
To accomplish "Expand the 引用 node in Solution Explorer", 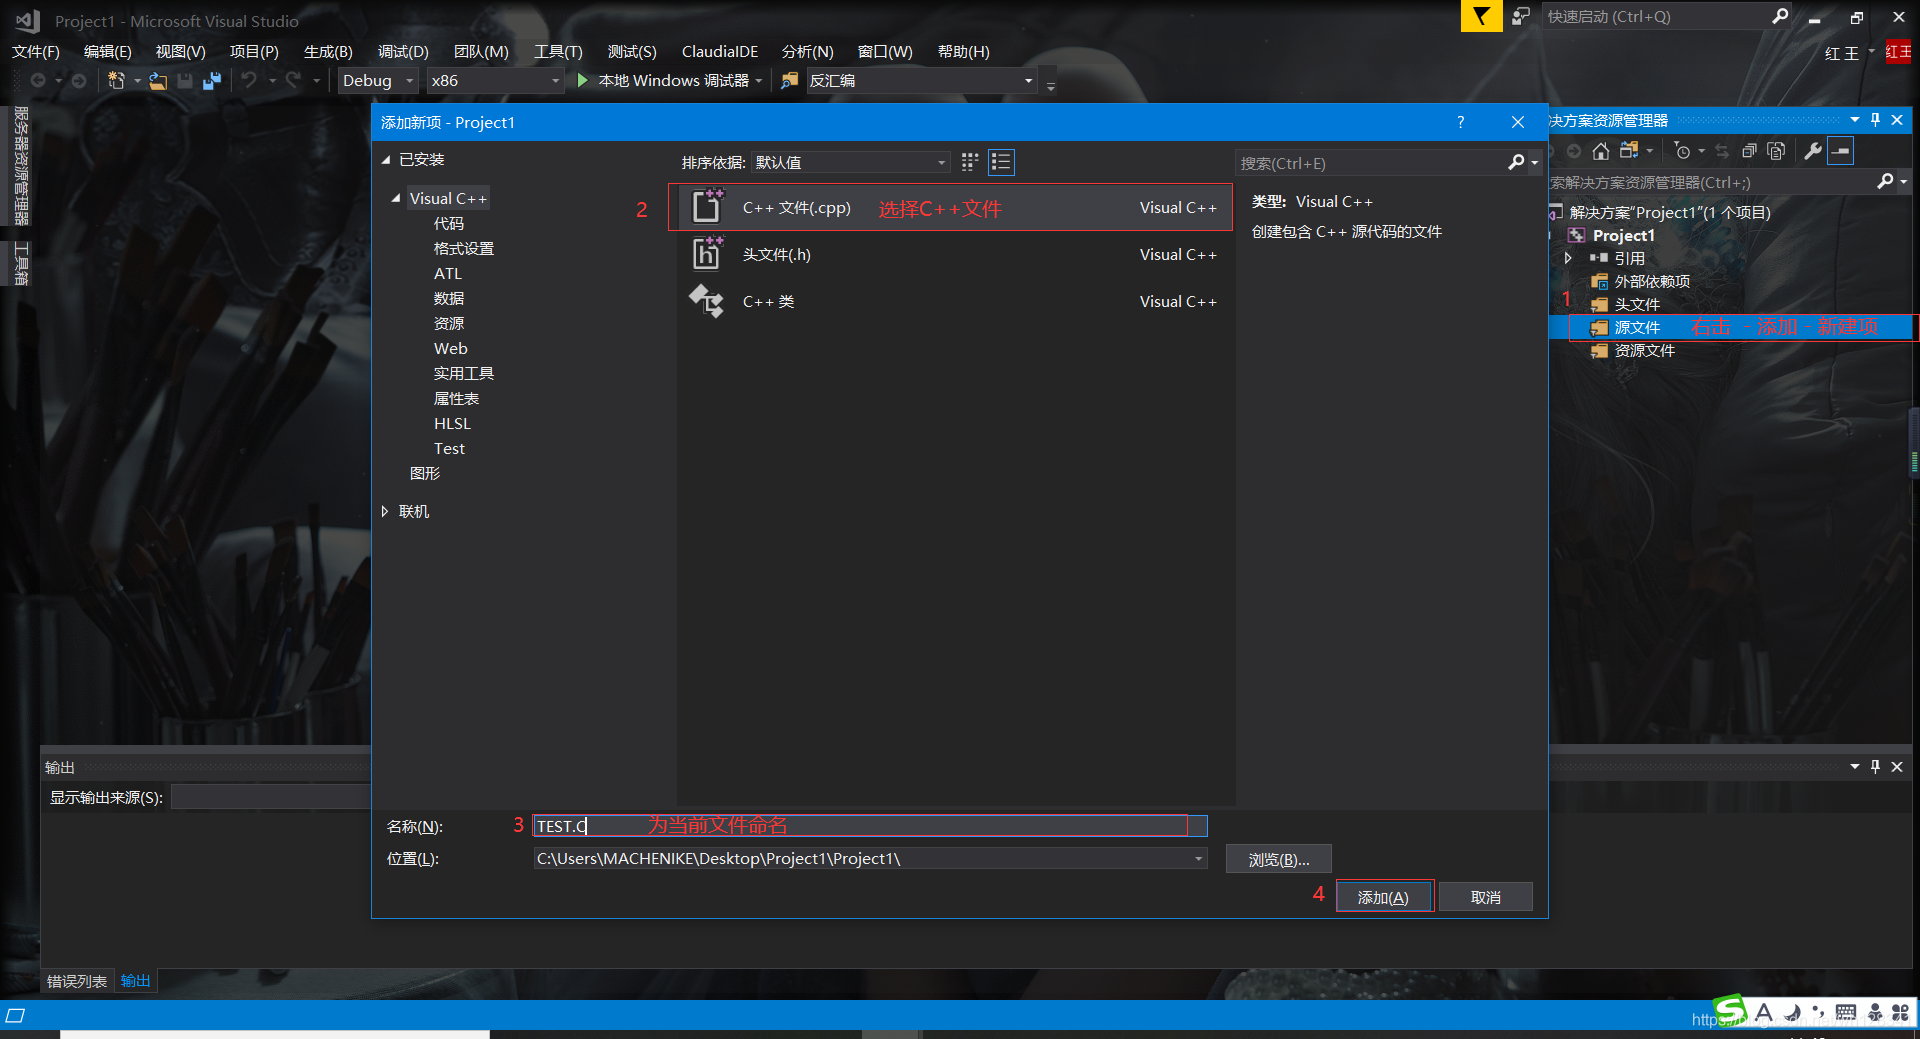I will (x=1568, y=258).
